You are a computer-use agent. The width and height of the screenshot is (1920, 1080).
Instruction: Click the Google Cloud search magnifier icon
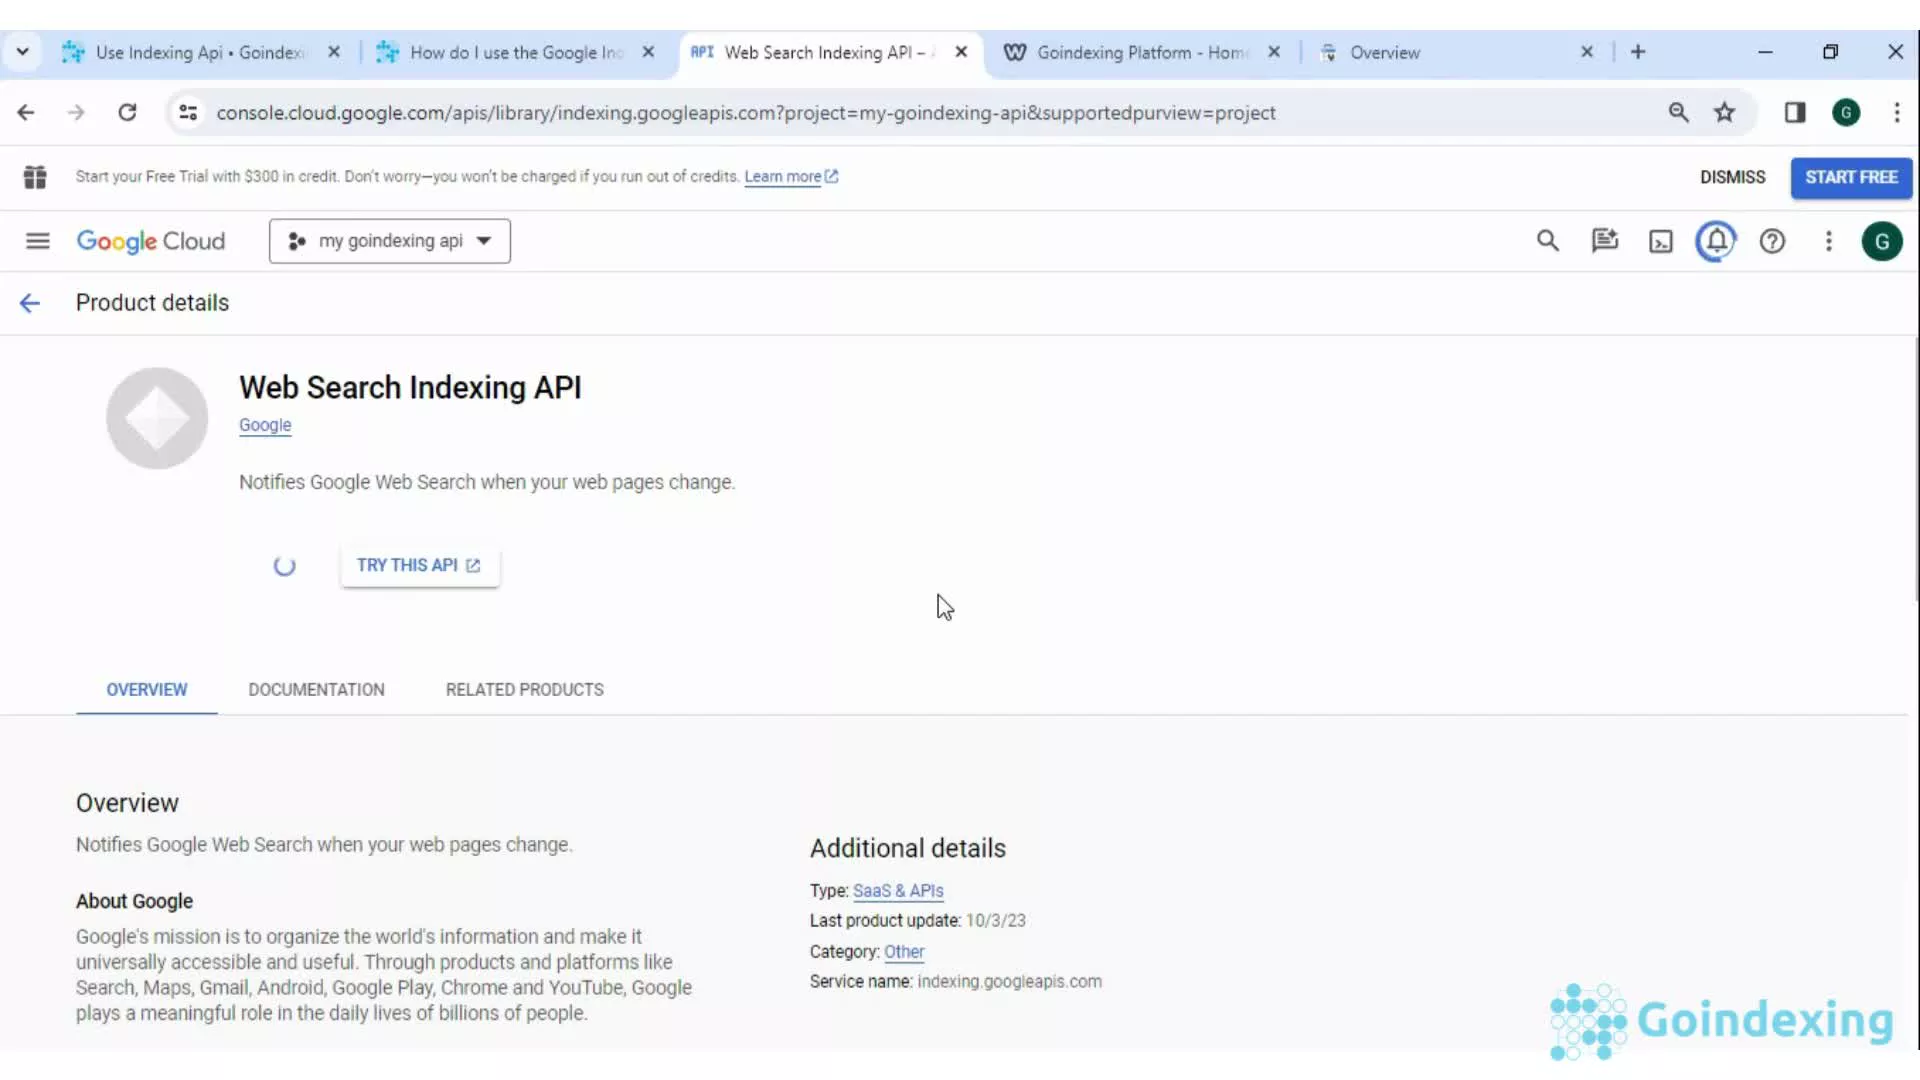pos(1547,241)
